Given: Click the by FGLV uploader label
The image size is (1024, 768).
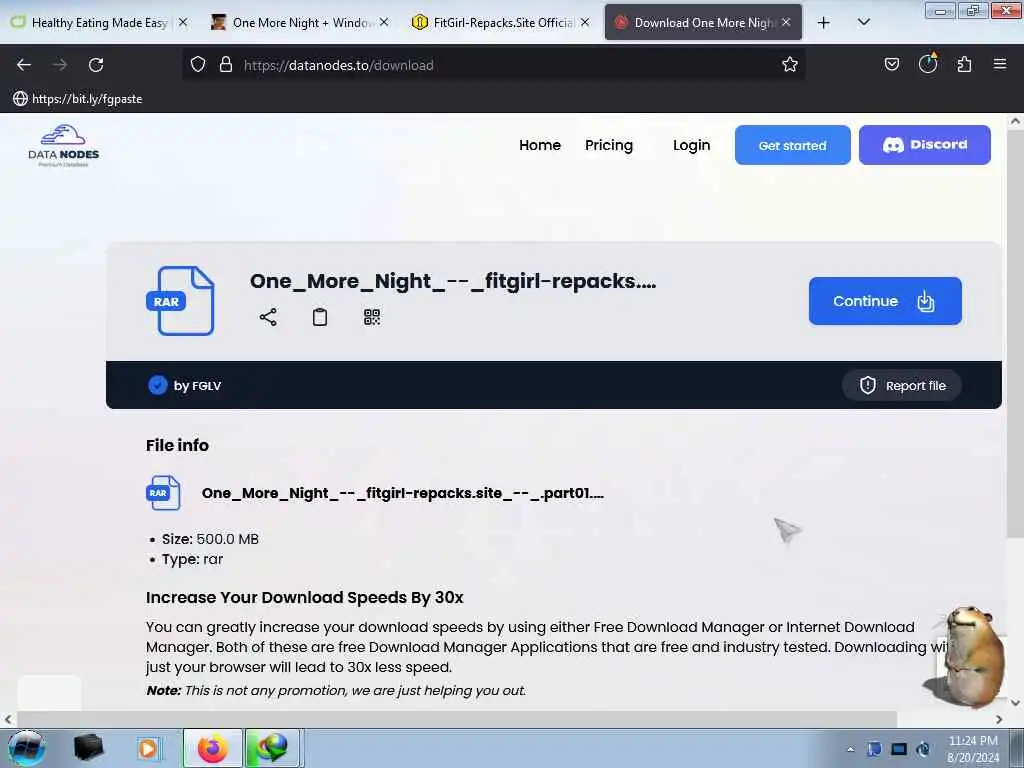Looking at the screenshot, I should (x=197, y=386).
